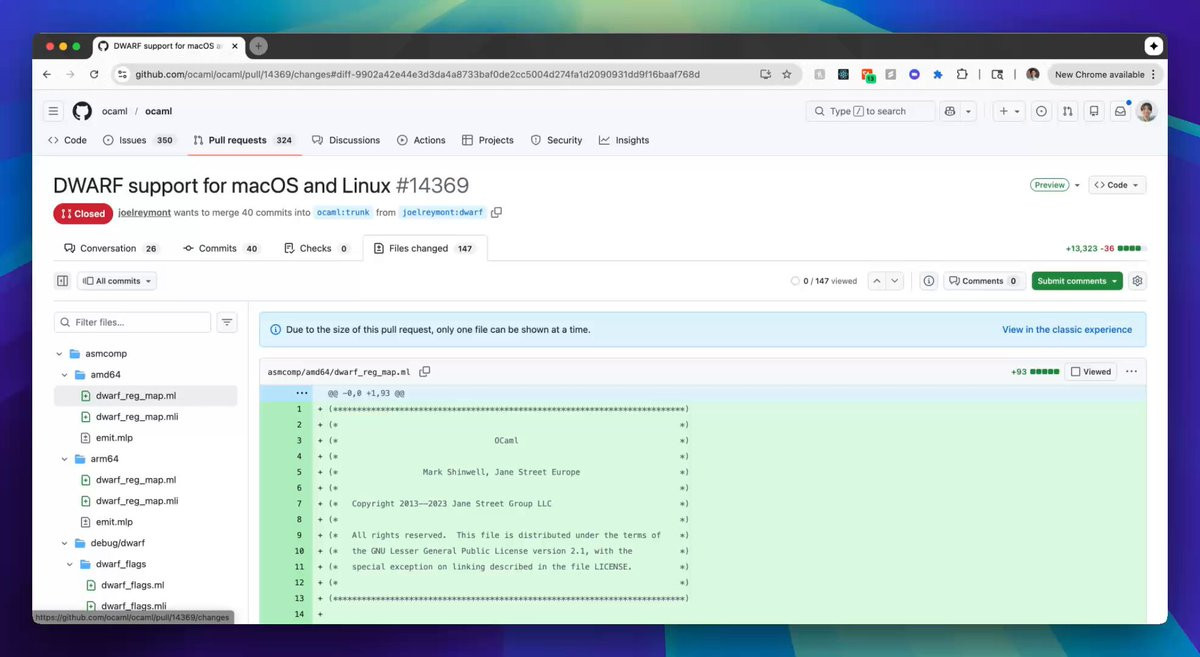
Task: Open the pull requests icon in GitHub header
Action: point(1067,112)
